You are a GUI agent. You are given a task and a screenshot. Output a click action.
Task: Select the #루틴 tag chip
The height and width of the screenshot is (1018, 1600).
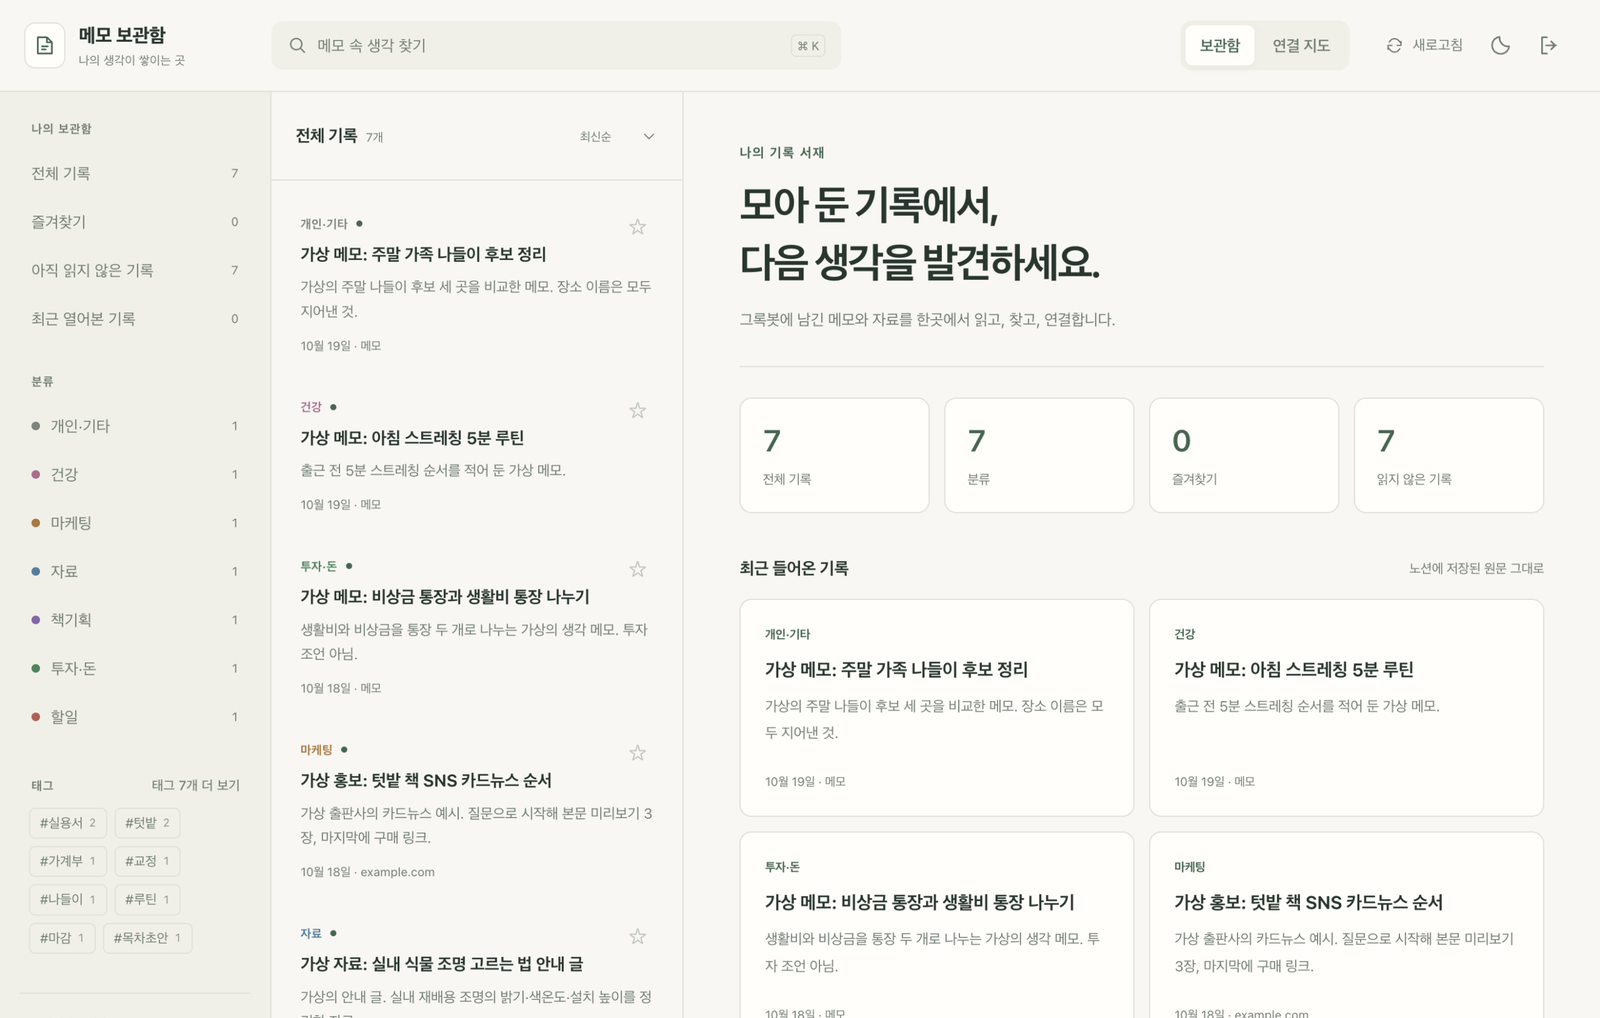pos(147,900)
